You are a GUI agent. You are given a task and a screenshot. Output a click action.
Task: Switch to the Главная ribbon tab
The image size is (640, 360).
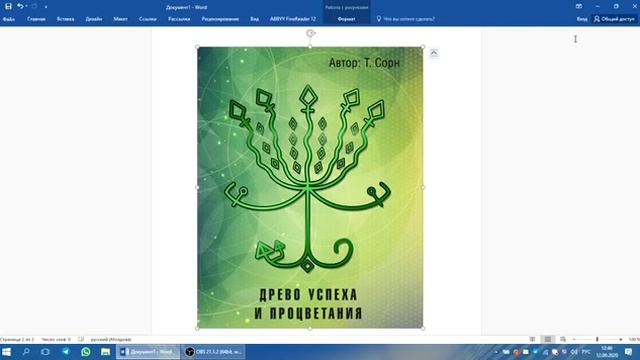(36, 19)
